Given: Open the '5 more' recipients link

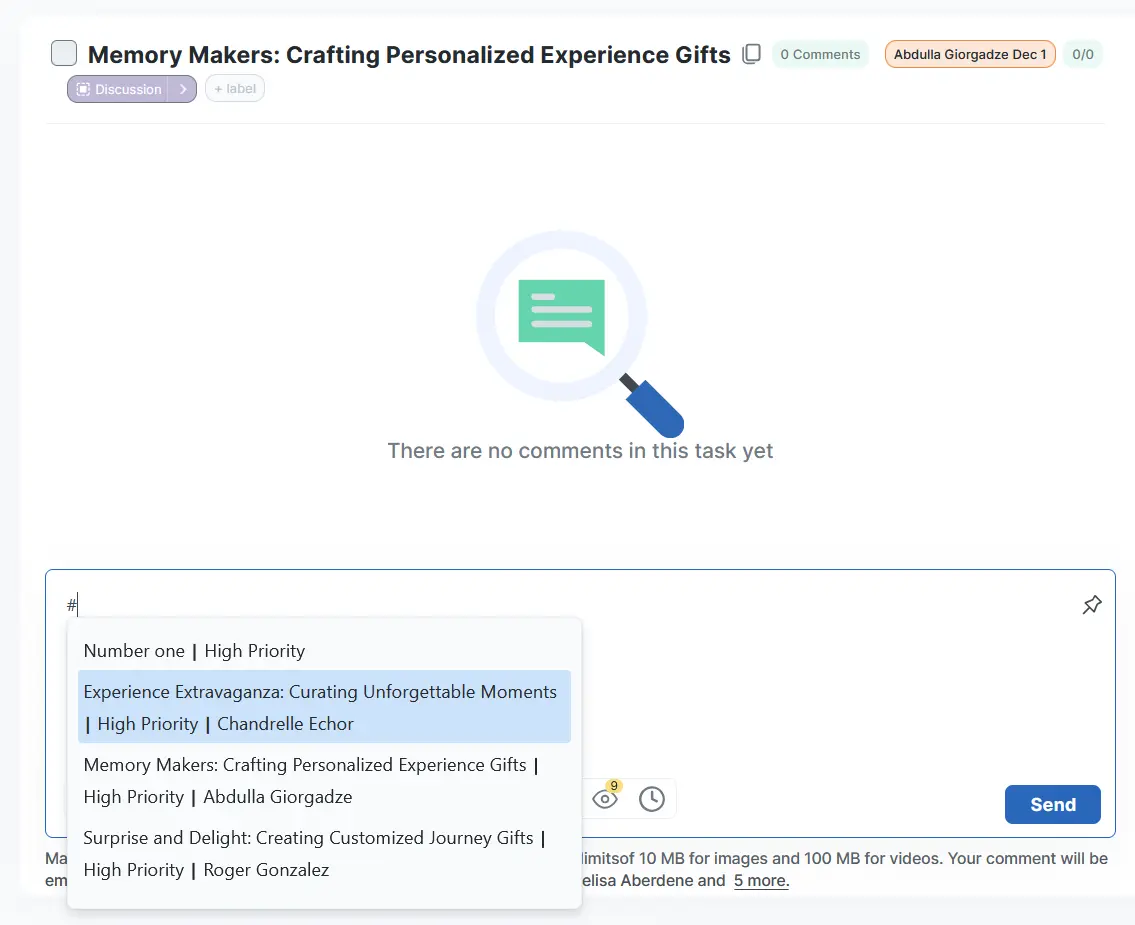Looking at the screenshot, I should pyautogui.click(x=761, y=881).
